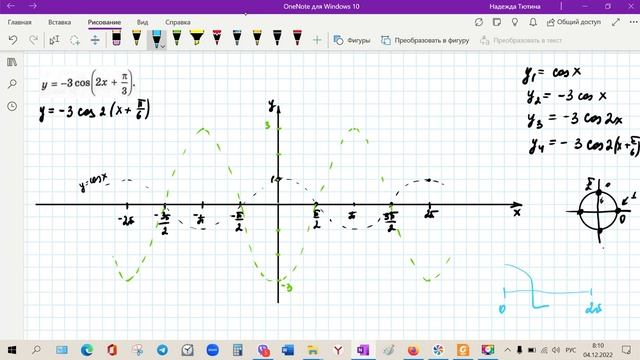Open File Explorer from the taskbar
This screenshot has height=360, width=640.
click(x=313, y=350)
